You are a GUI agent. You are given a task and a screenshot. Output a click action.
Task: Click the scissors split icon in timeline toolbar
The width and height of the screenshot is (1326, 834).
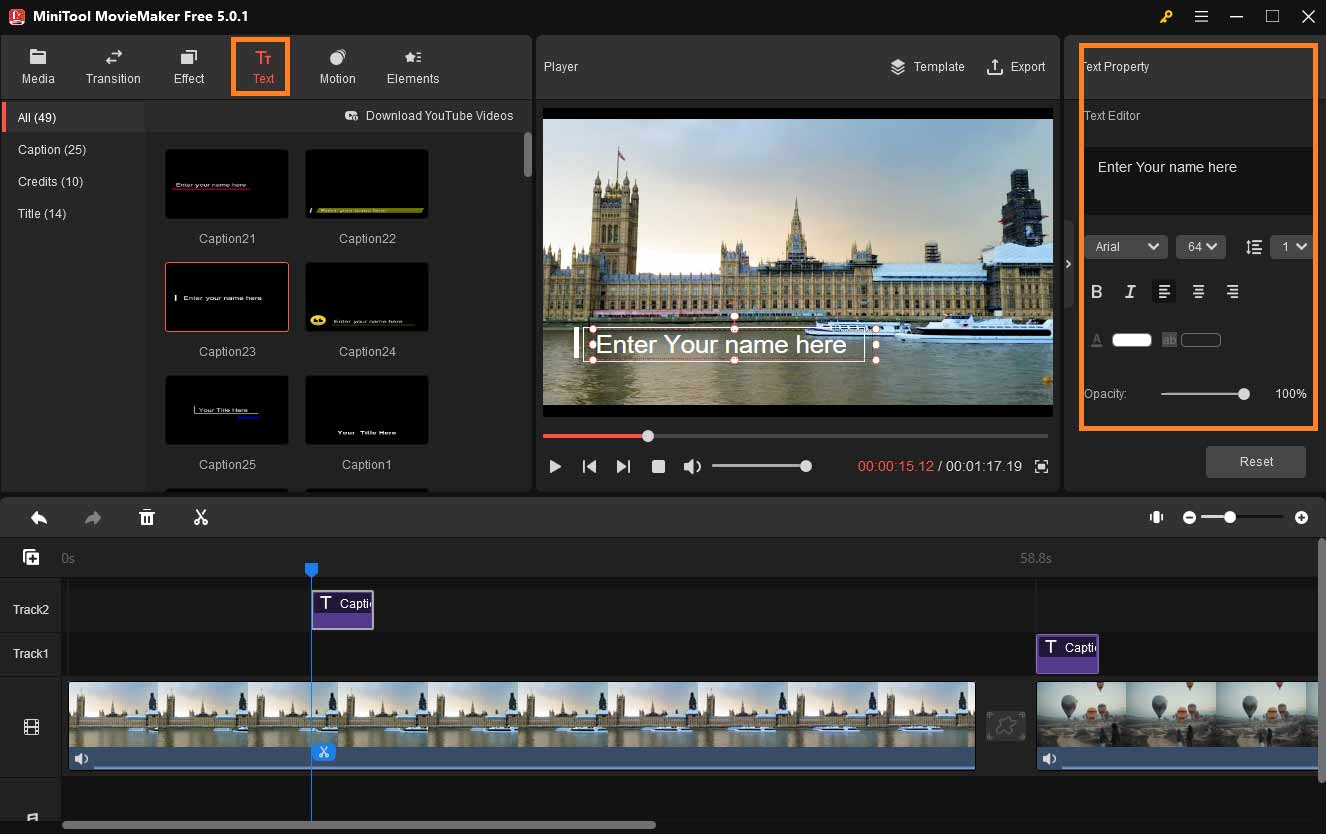[x=201, y=517]
